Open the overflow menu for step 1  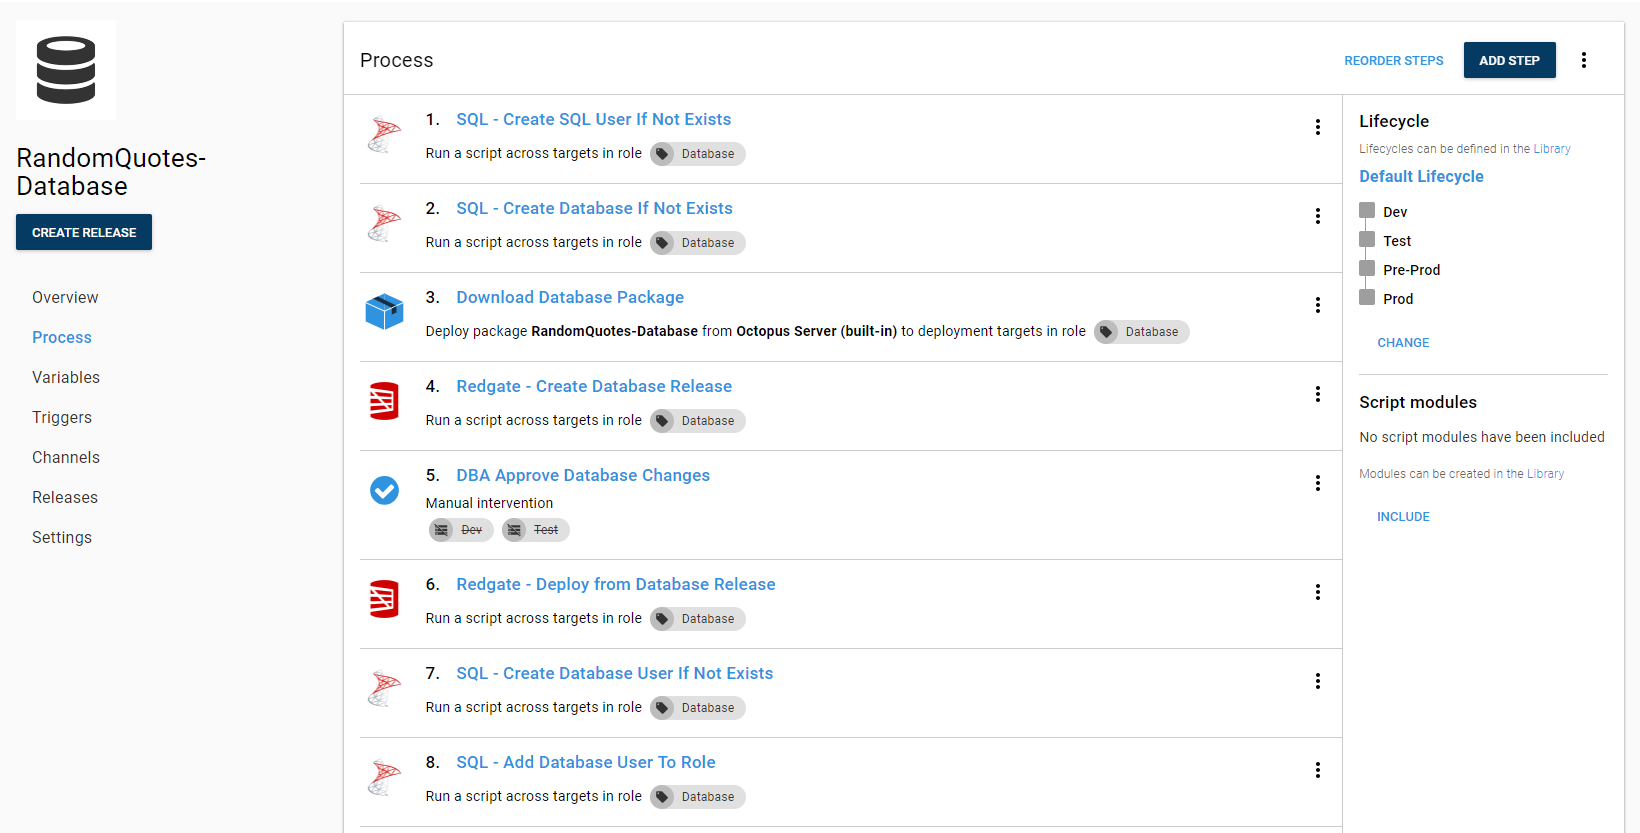click(1318, 127)
